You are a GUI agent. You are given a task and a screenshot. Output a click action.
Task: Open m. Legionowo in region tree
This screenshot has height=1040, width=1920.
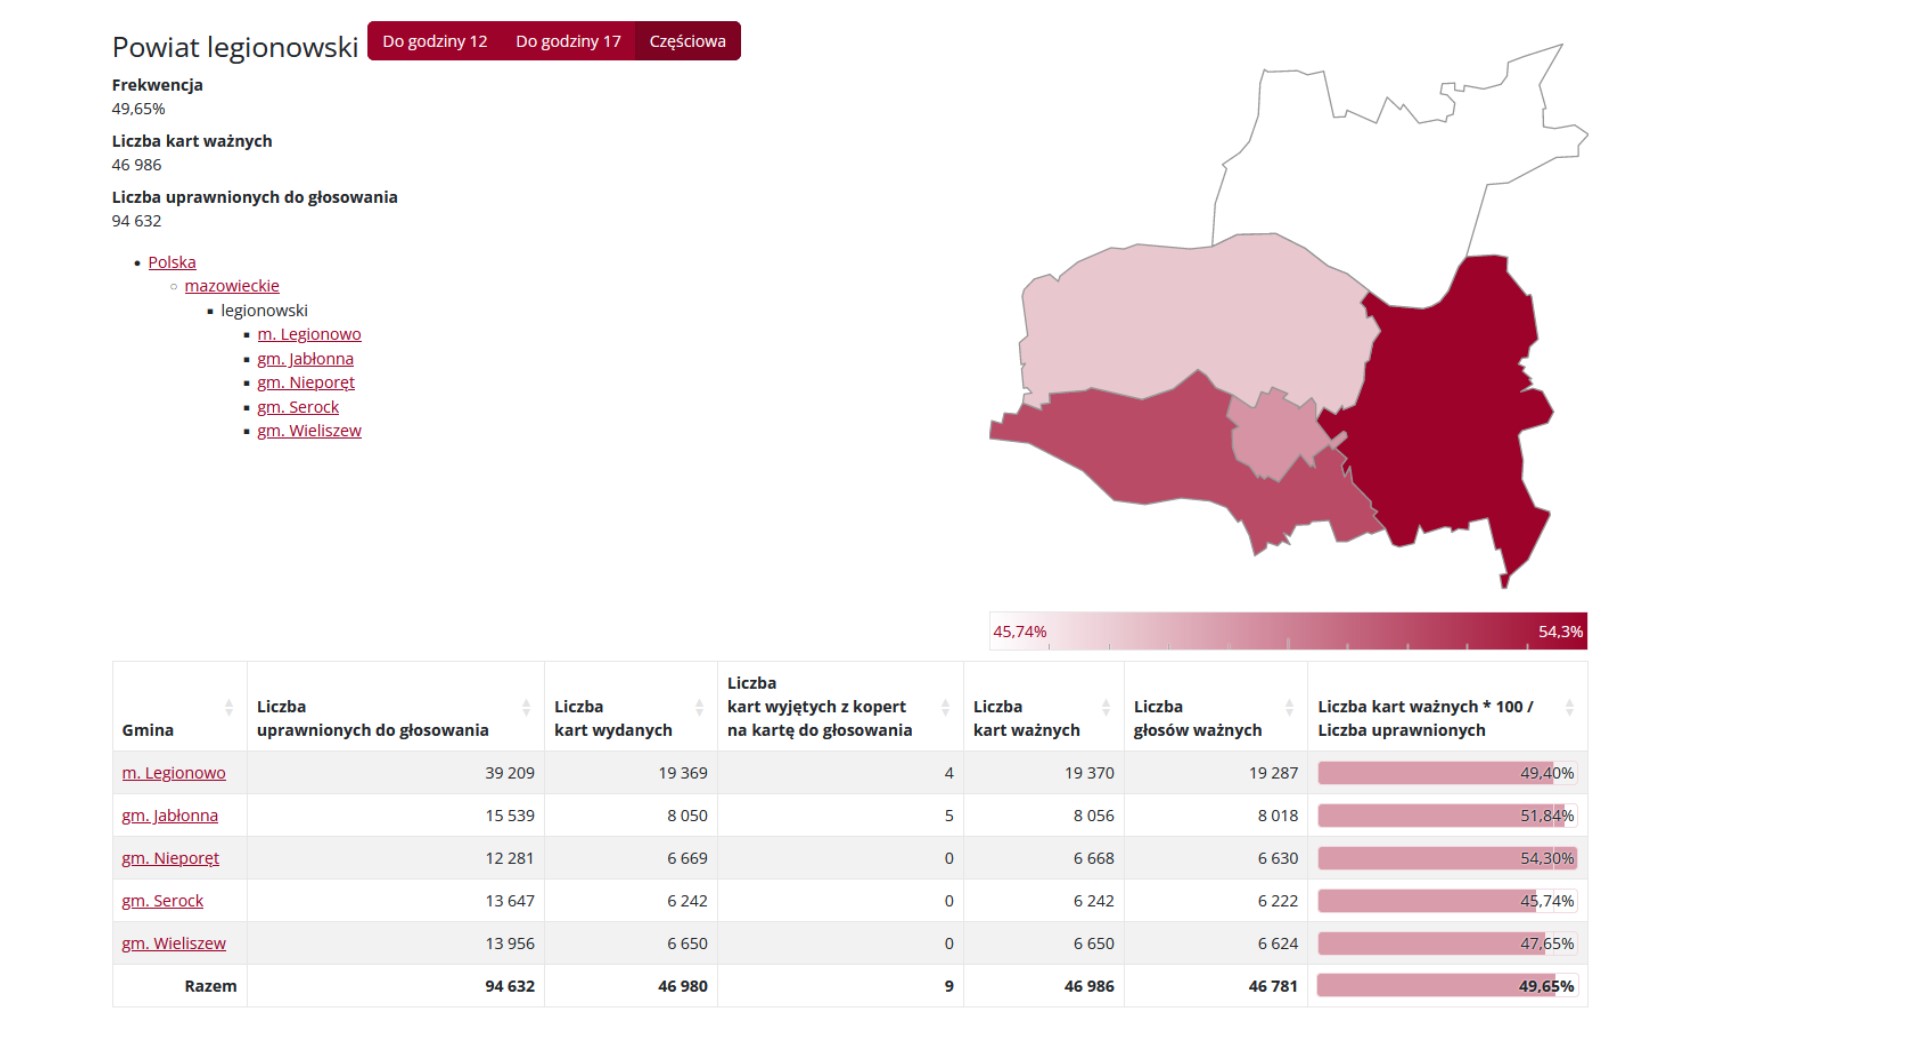pyautogui.click(x=309, y=334)
